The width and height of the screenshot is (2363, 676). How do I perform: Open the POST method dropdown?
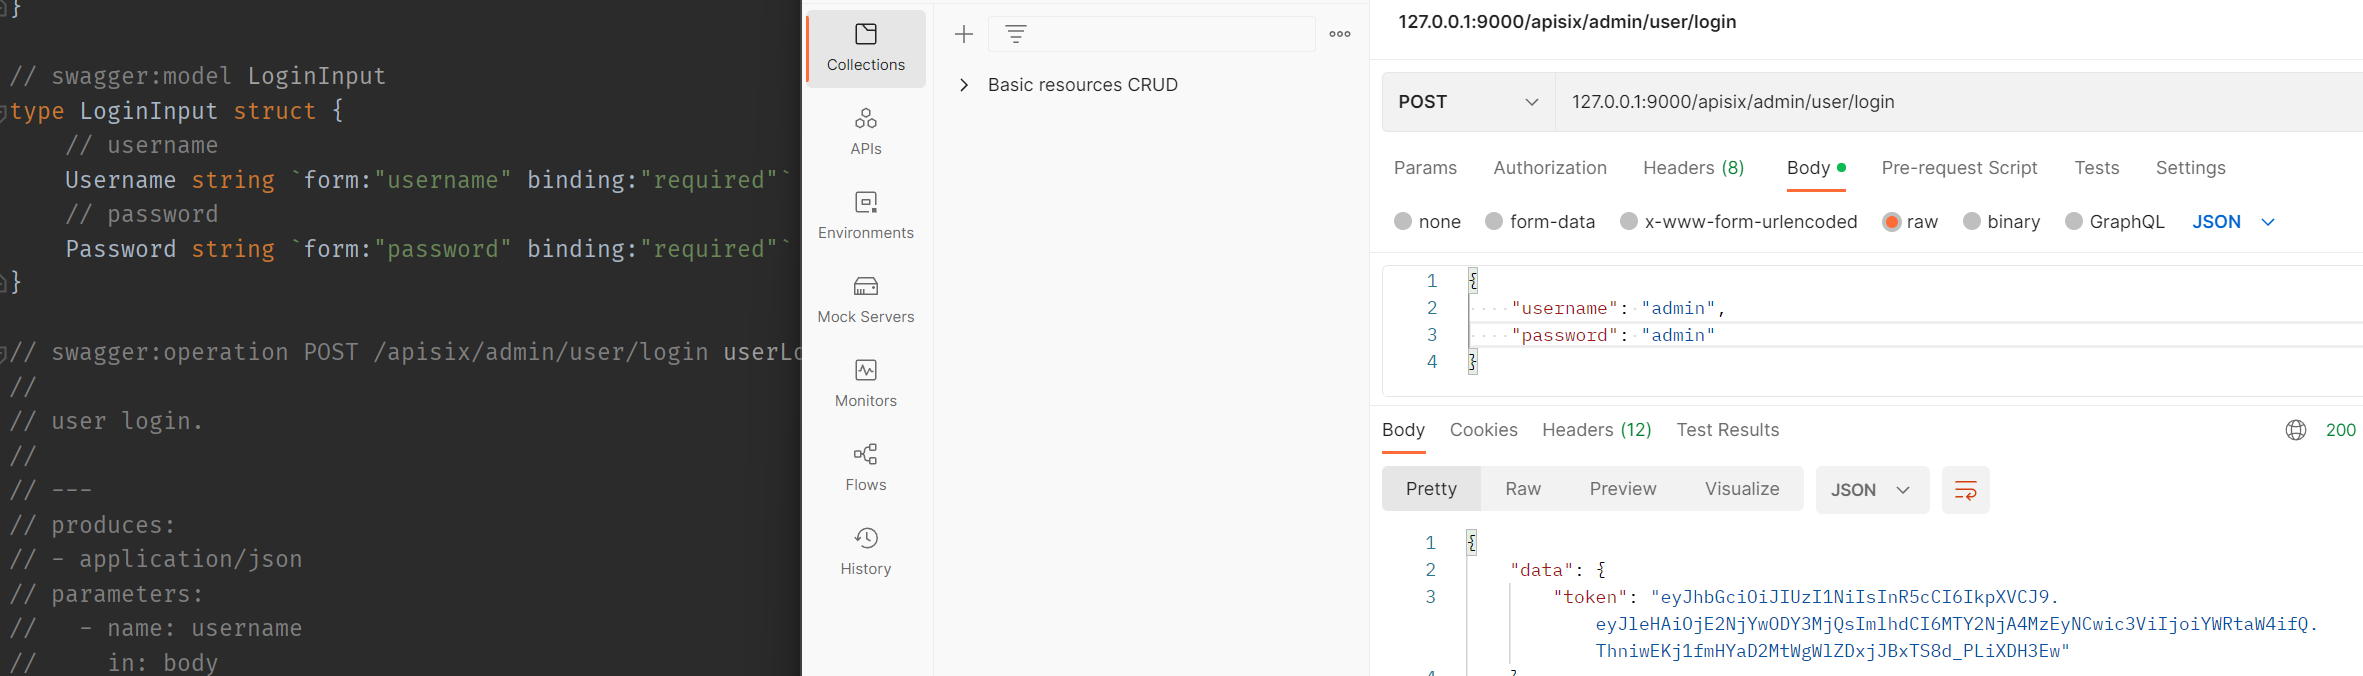tap(1468, 102)
